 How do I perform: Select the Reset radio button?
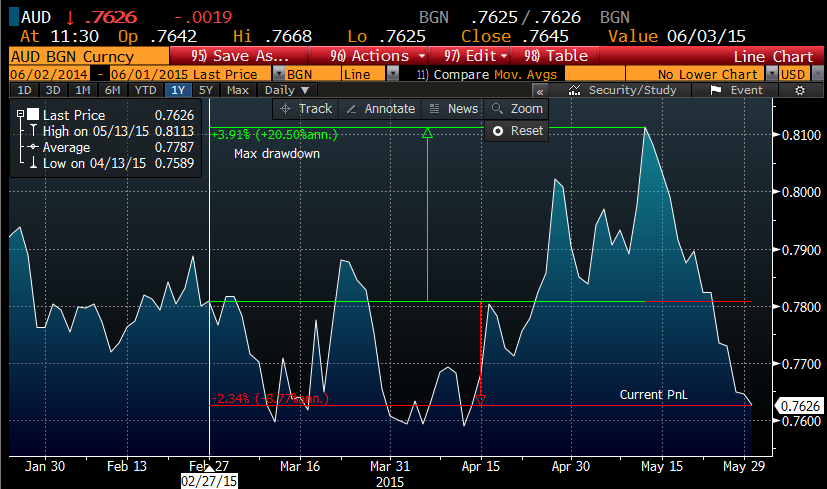[x=497, y=131]
